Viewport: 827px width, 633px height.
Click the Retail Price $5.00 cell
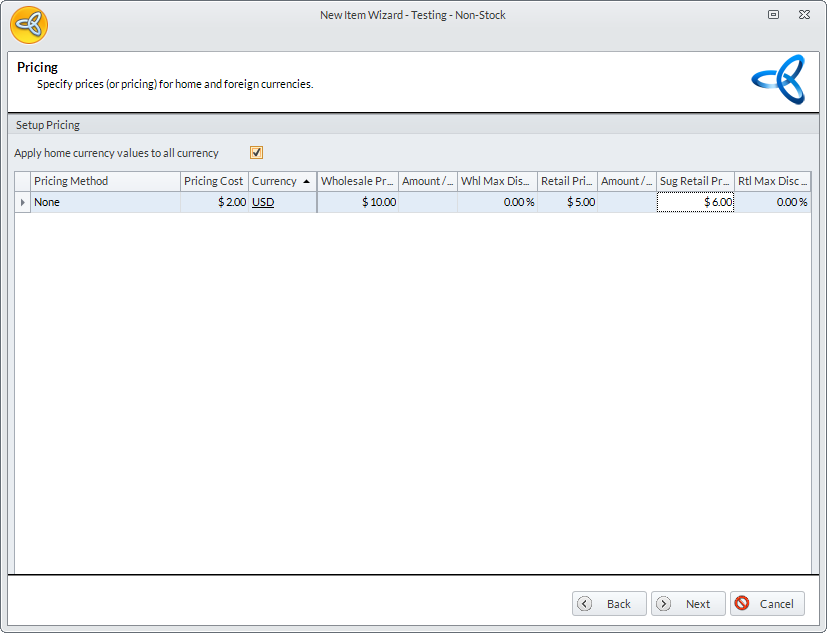coord(568,202)
